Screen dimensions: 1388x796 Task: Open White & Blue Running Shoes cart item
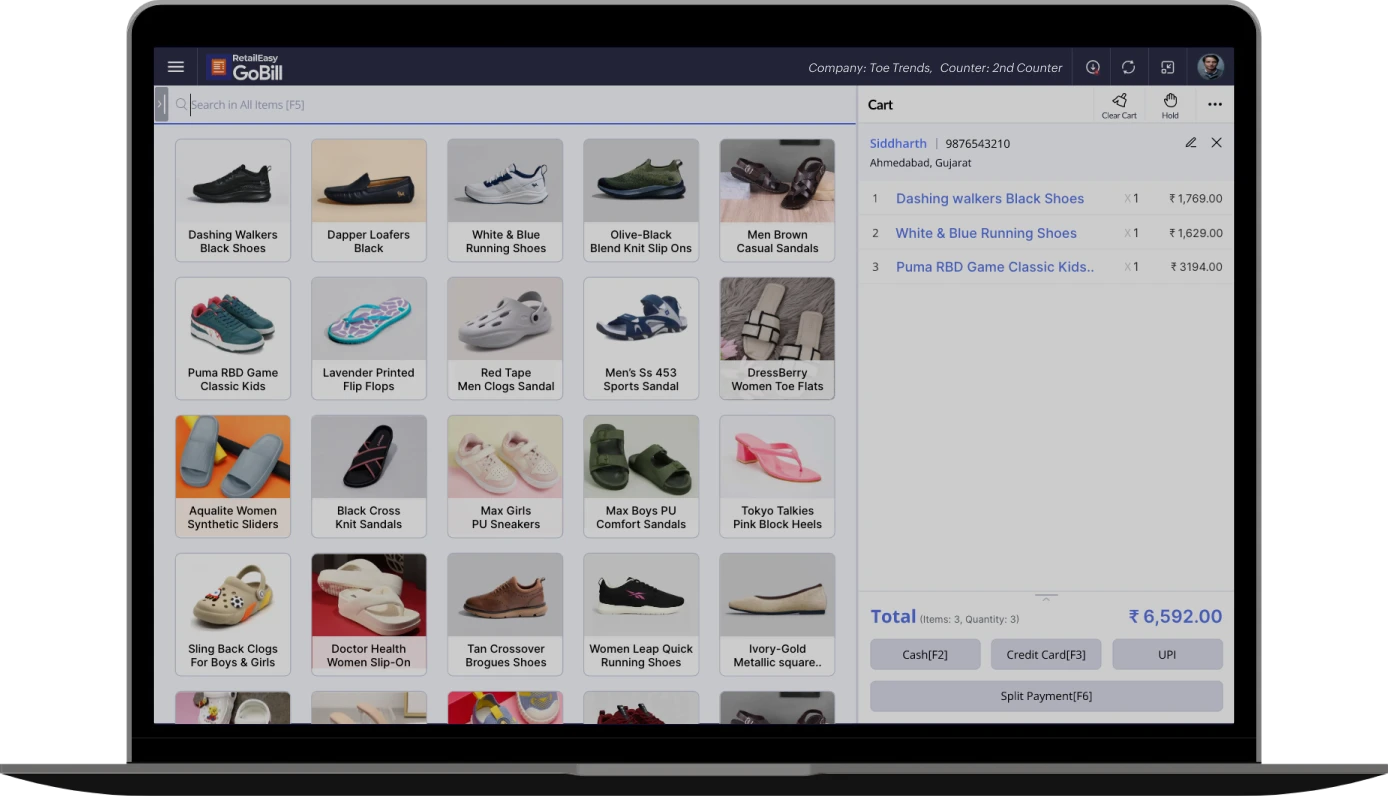coord(986,233)
